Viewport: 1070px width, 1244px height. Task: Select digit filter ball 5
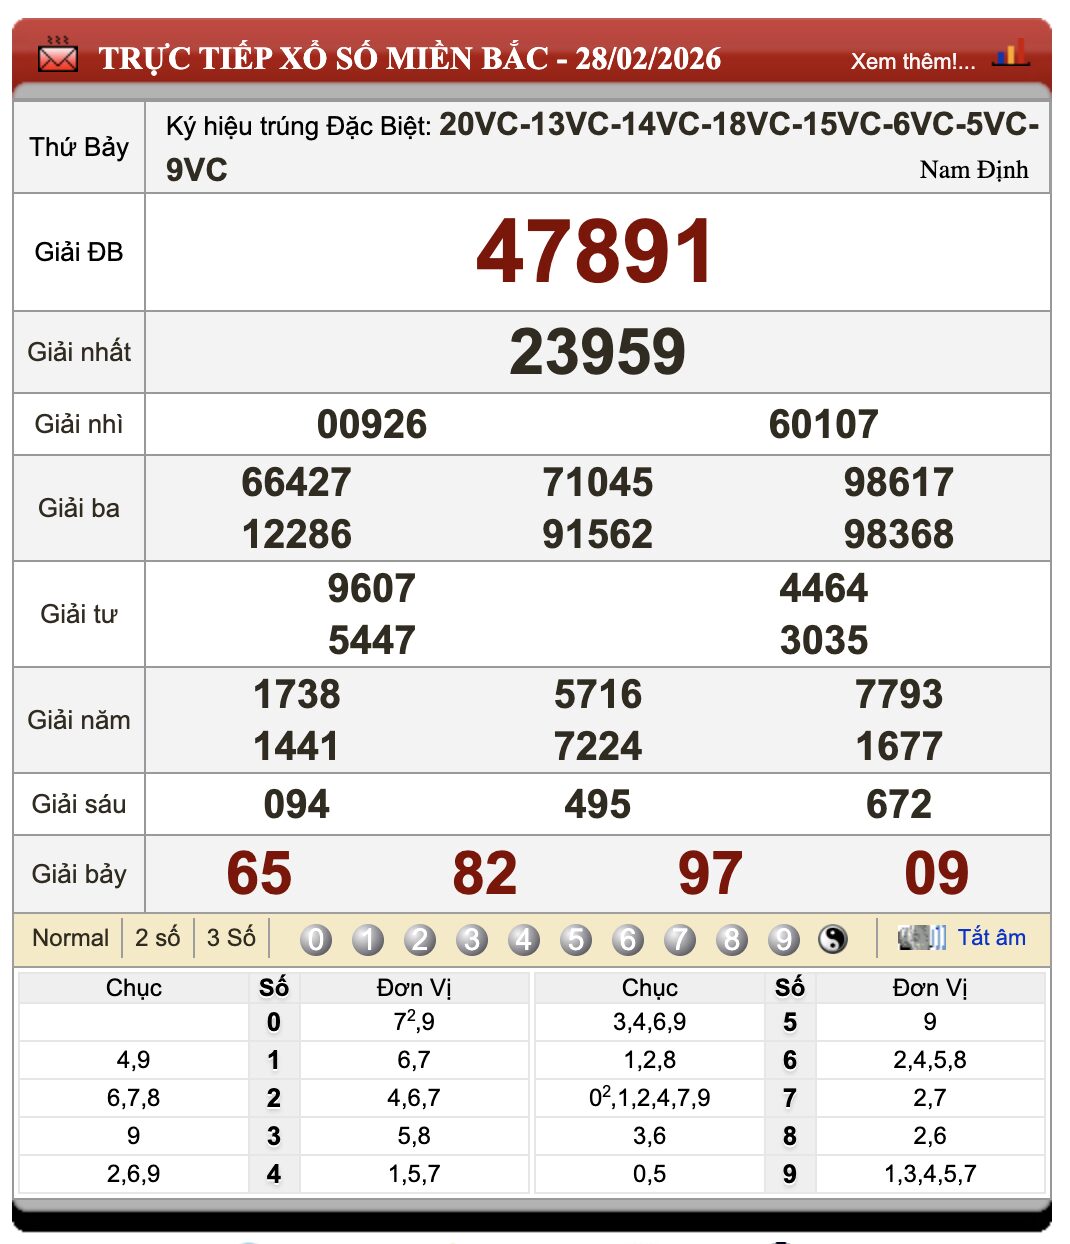(x=576, y=939)
